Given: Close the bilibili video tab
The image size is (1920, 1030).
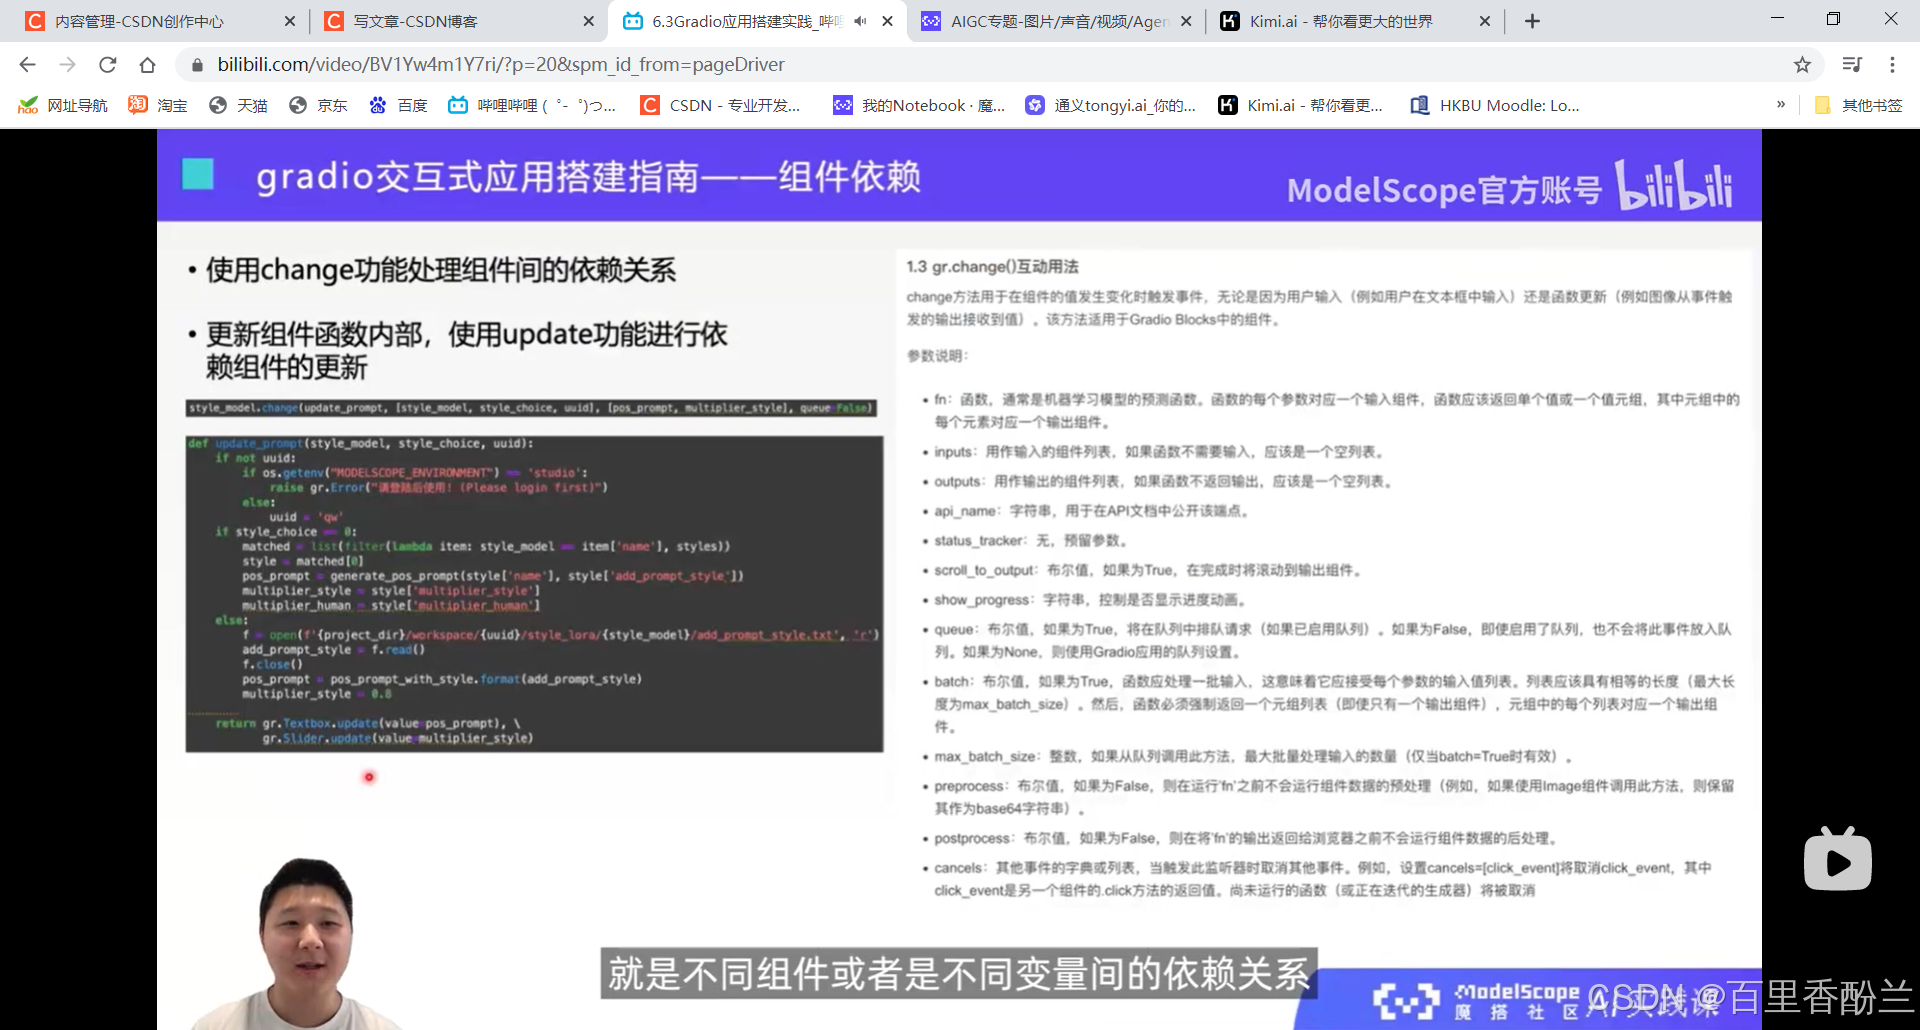Looking at the screenshot, I should (x=887, y=21).
